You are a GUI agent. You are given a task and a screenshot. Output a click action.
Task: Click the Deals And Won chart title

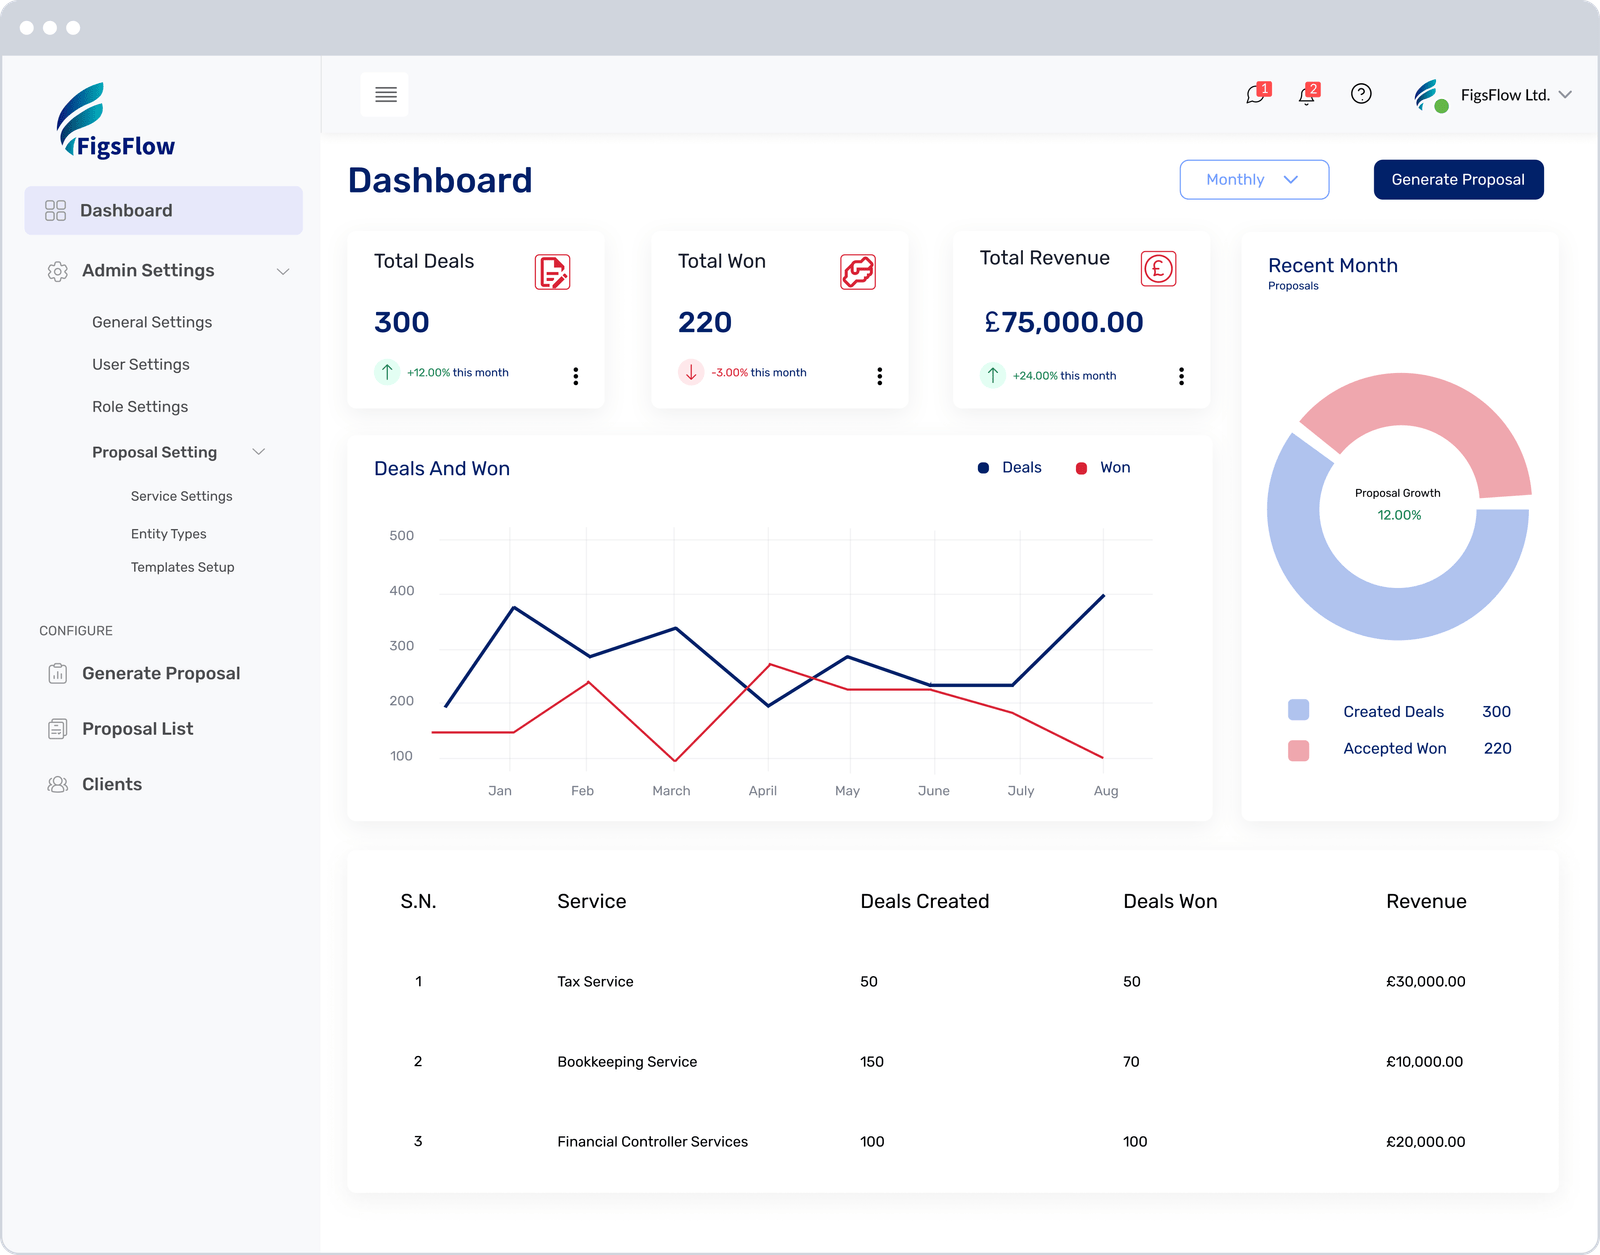[x=442, y=469]
